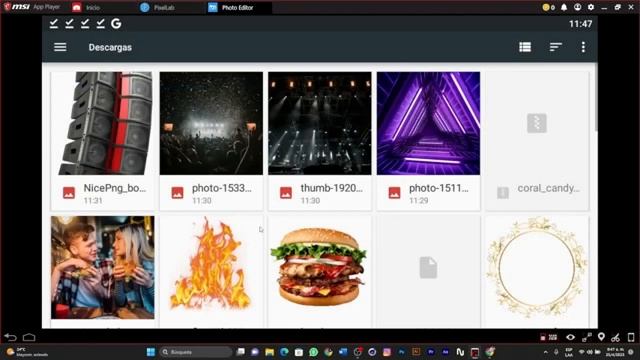Screen dimensions: 640x360
Task: Click the thumb-1920... file name
Action: point(331,188)
